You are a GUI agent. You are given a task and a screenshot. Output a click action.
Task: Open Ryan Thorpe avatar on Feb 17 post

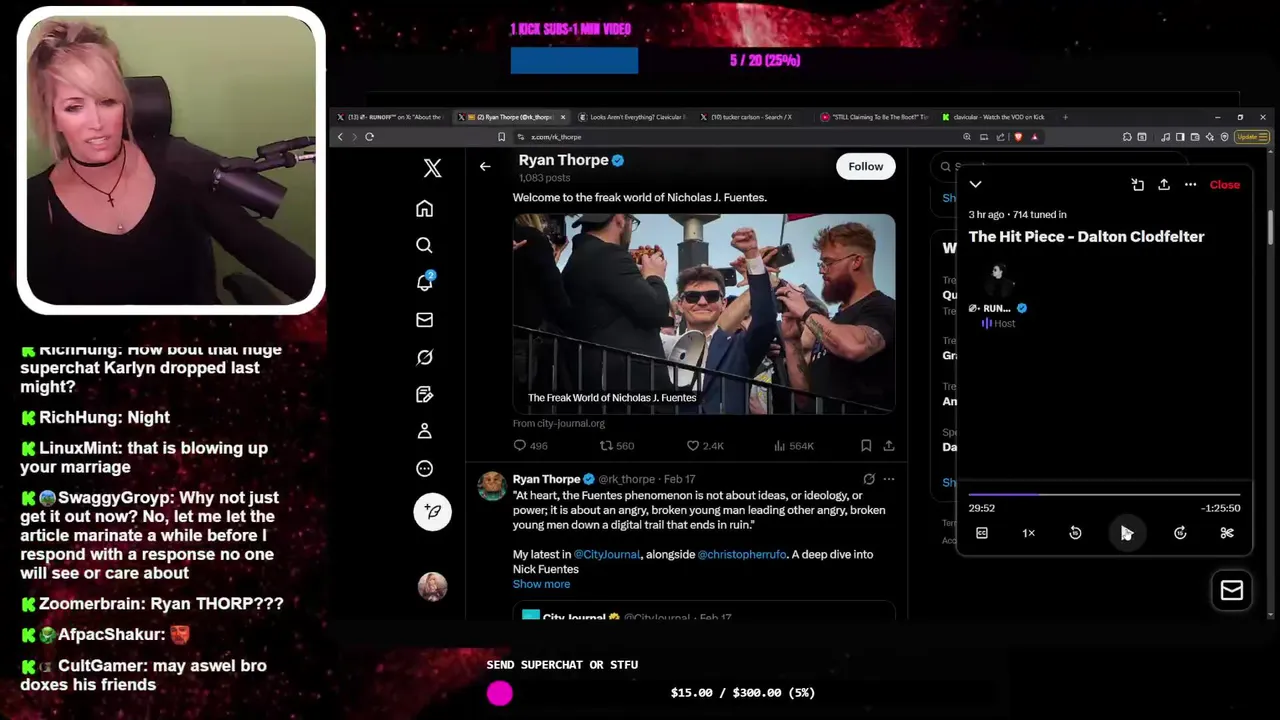(492, 486)
